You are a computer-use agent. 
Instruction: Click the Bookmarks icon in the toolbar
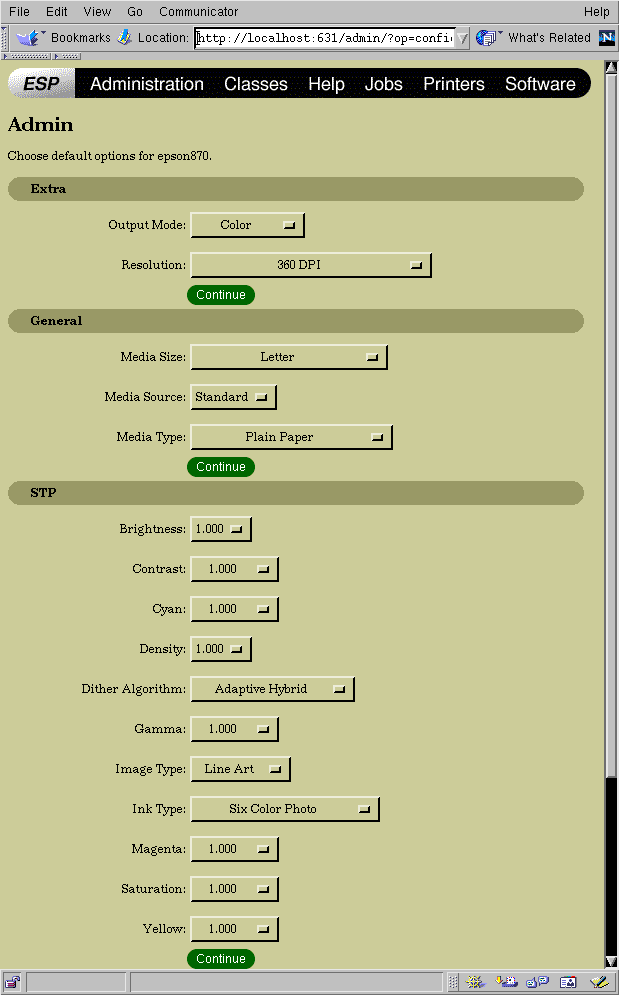coord(28,38)
